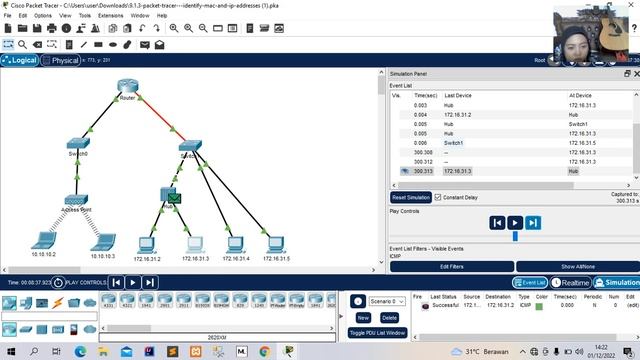Click the laptop labeled 10.10.10.2

click(x=44, y=240)
